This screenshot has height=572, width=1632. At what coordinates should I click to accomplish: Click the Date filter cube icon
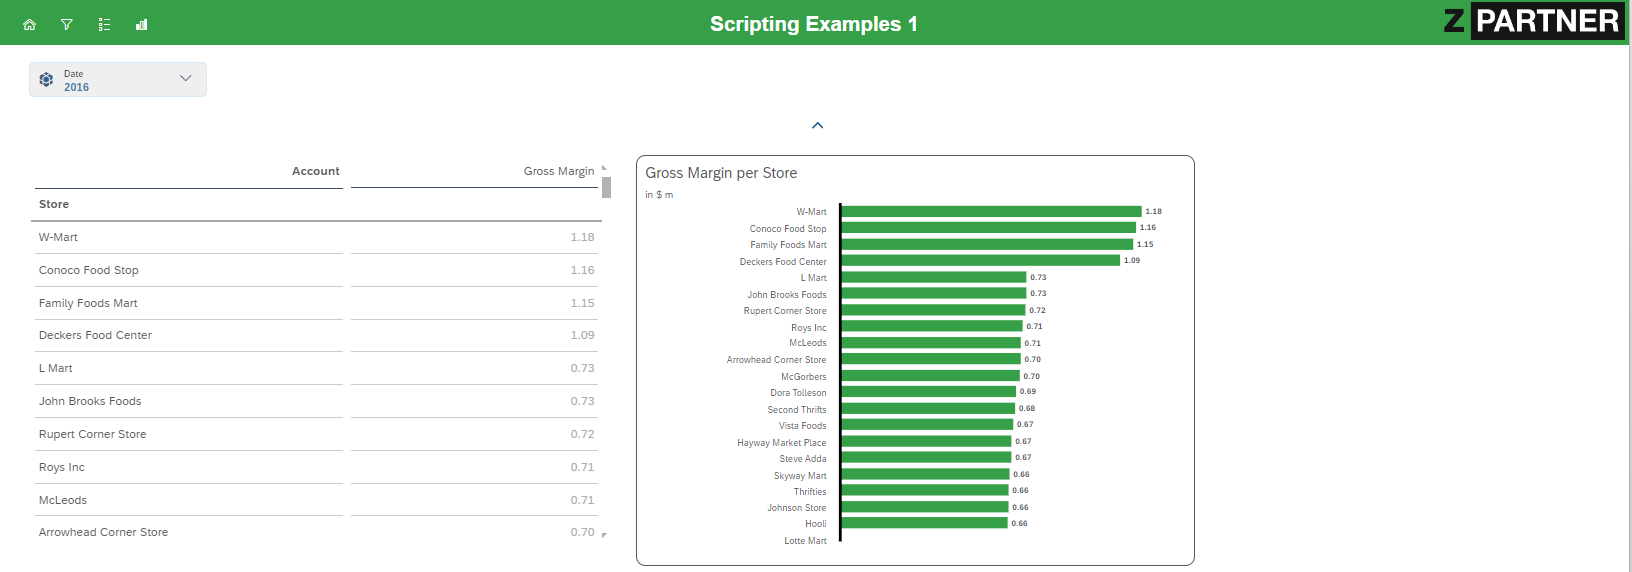pos(46,79)
